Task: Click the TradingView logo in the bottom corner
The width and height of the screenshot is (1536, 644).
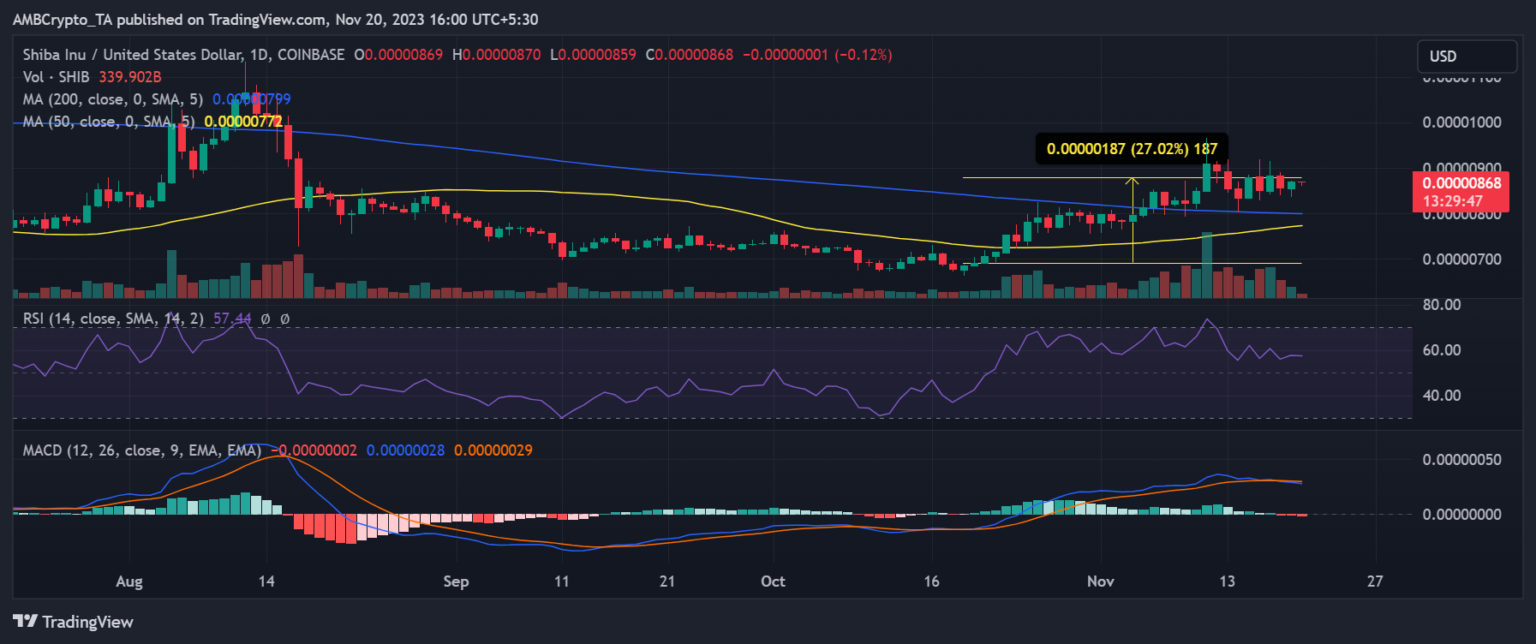Action: (x=72, y=621)
